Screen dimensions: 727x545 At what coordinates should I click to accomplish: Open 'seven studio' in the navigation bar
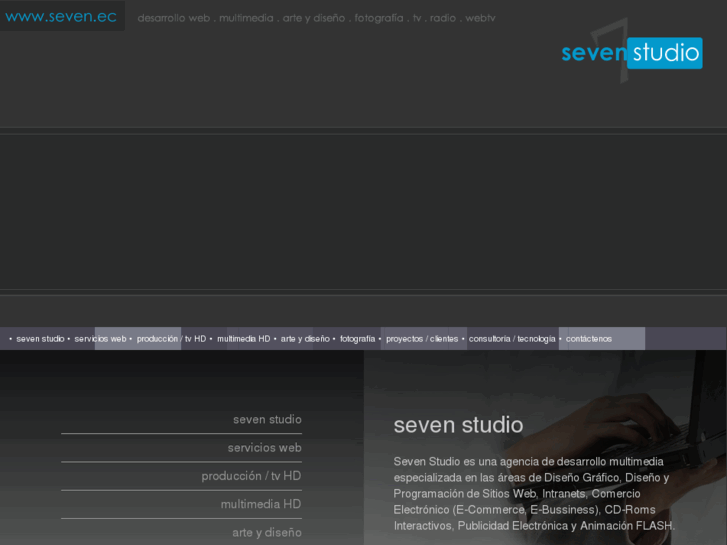pos(40,339)
